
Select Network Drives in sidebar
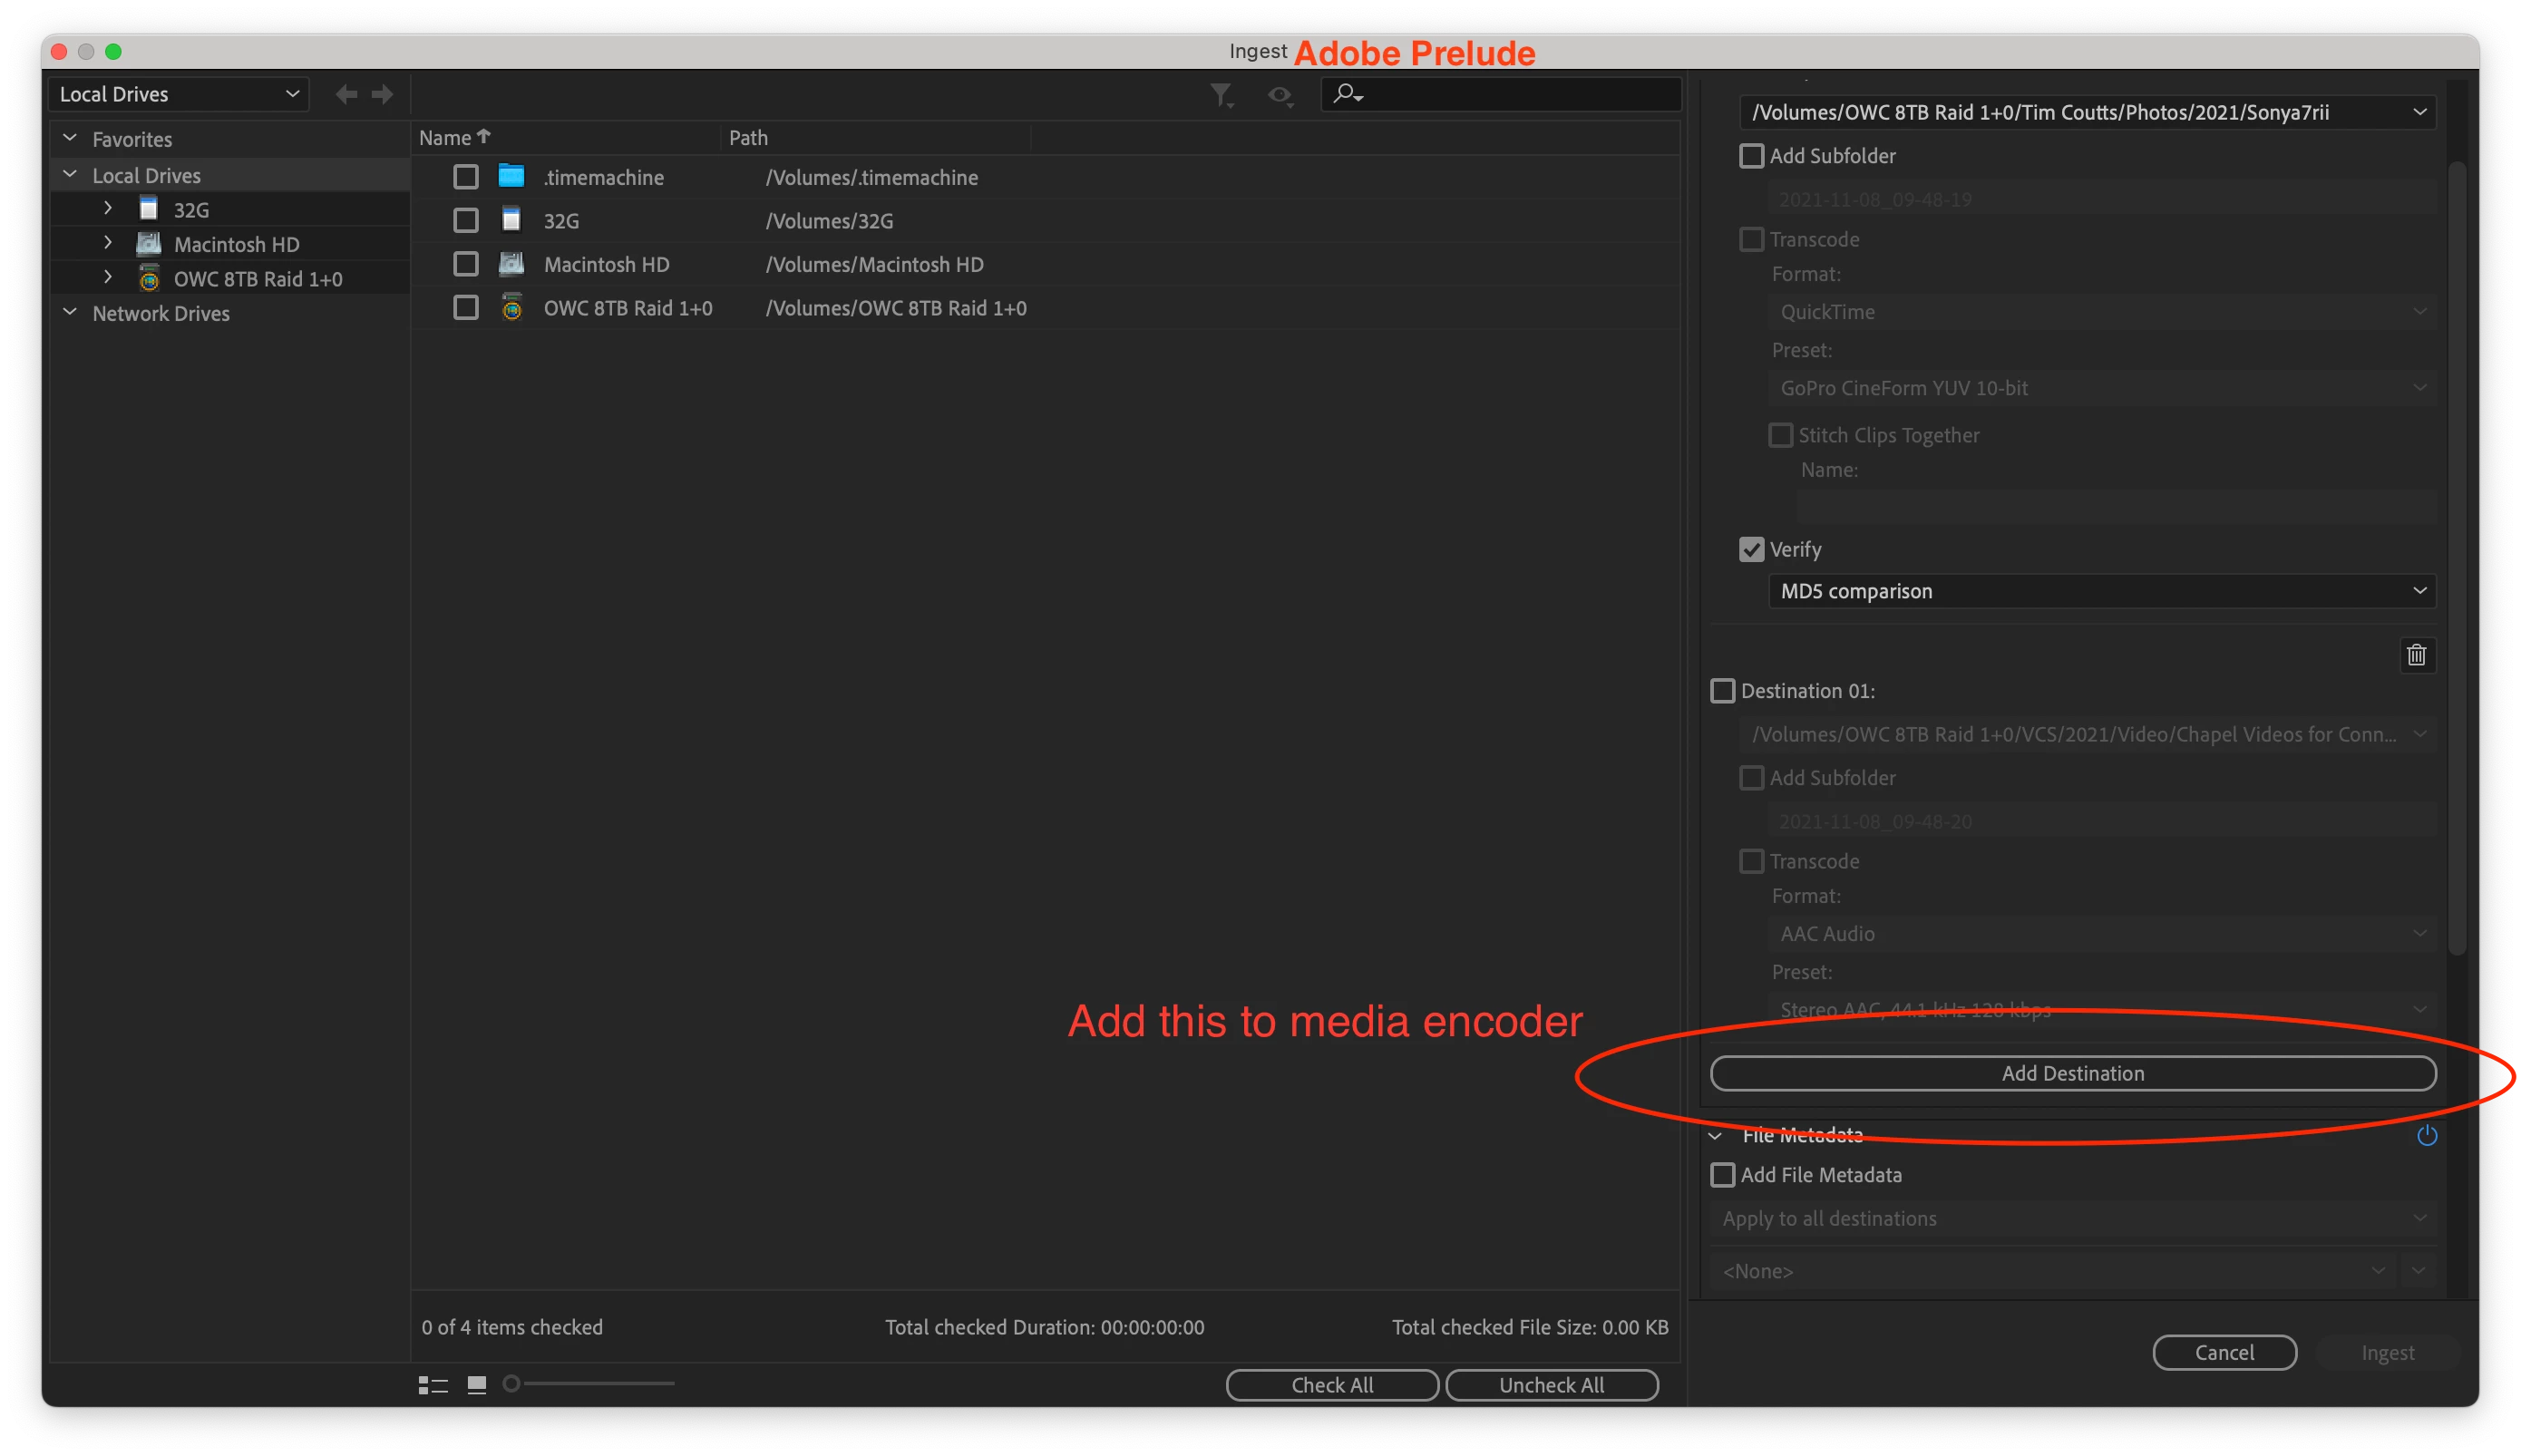pyautogui.click(x=161, y=313)
